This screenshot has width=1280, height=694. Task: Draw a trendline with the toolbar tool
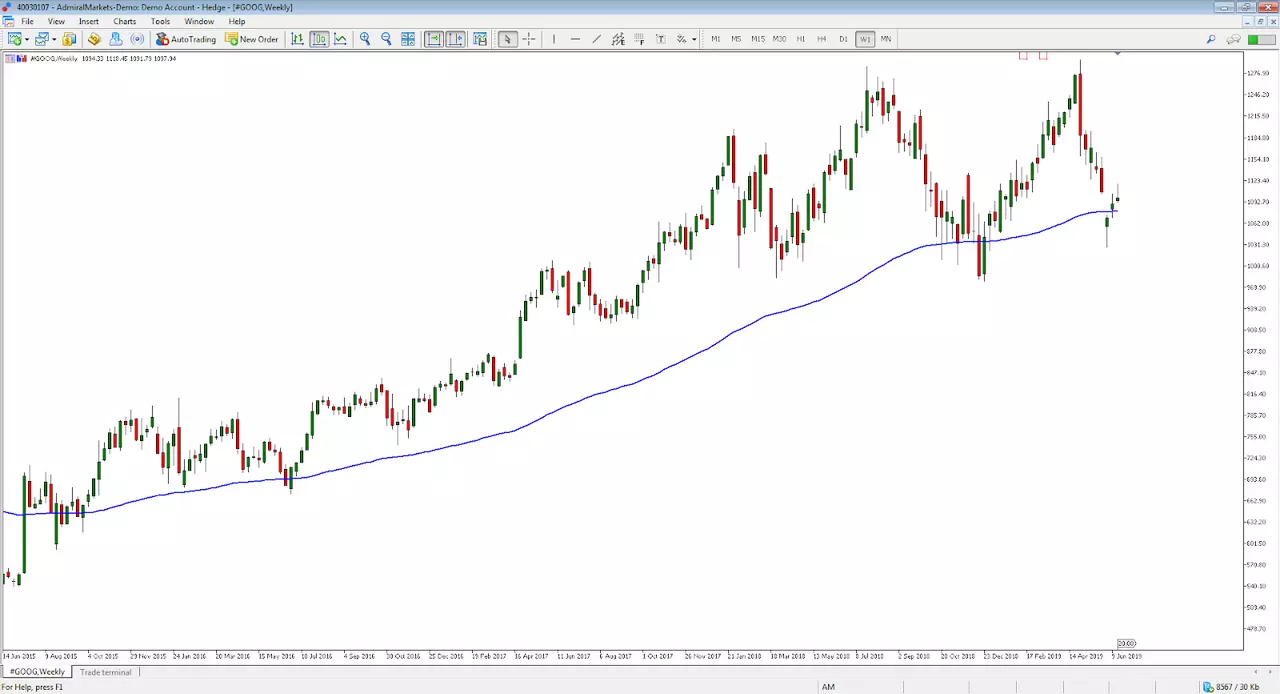coord(597,39)
